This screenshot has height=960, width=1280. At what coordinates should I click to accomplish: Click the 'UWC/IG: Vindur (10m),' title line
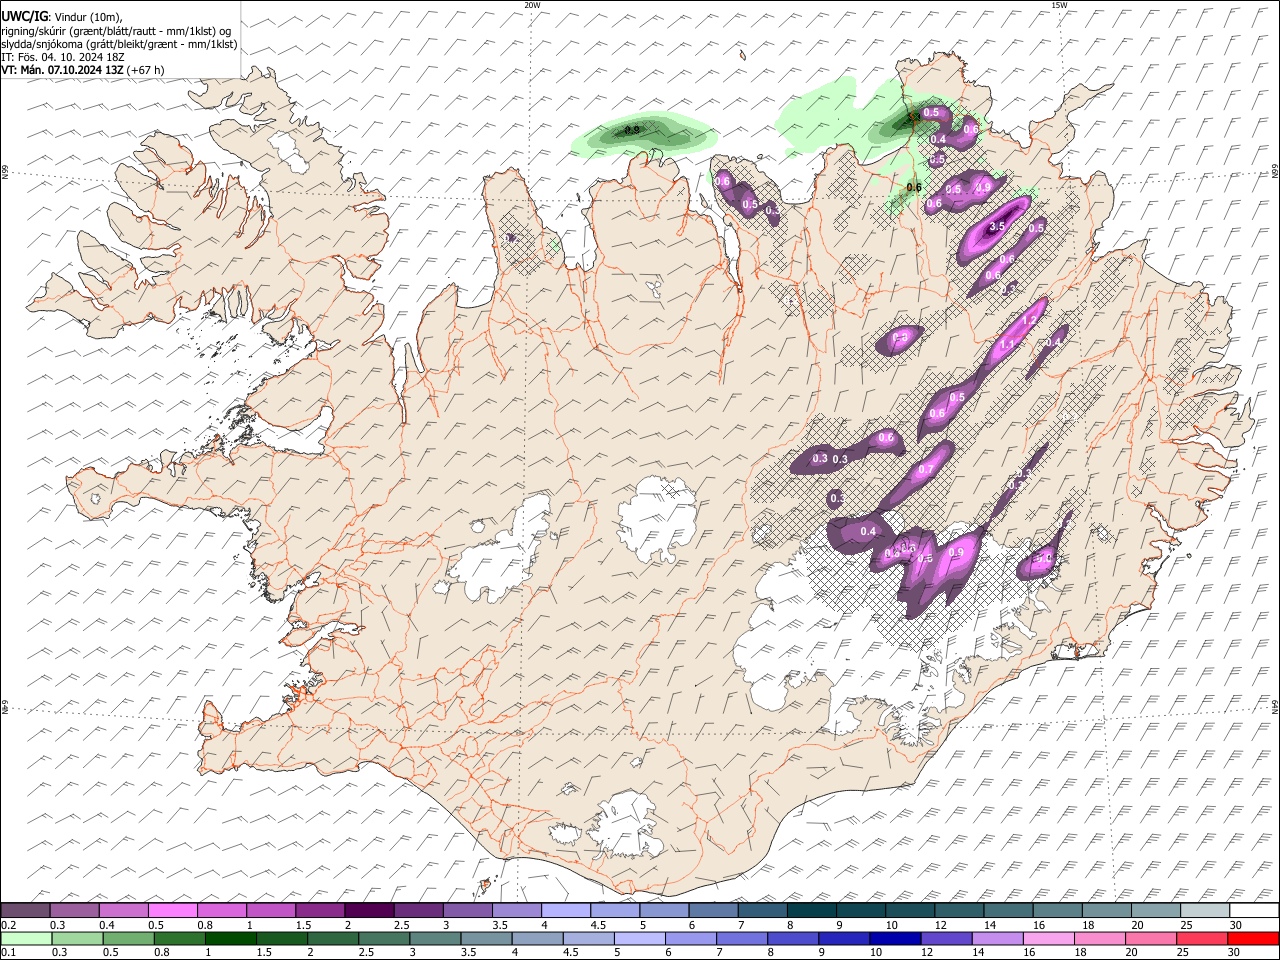(62, 17)
